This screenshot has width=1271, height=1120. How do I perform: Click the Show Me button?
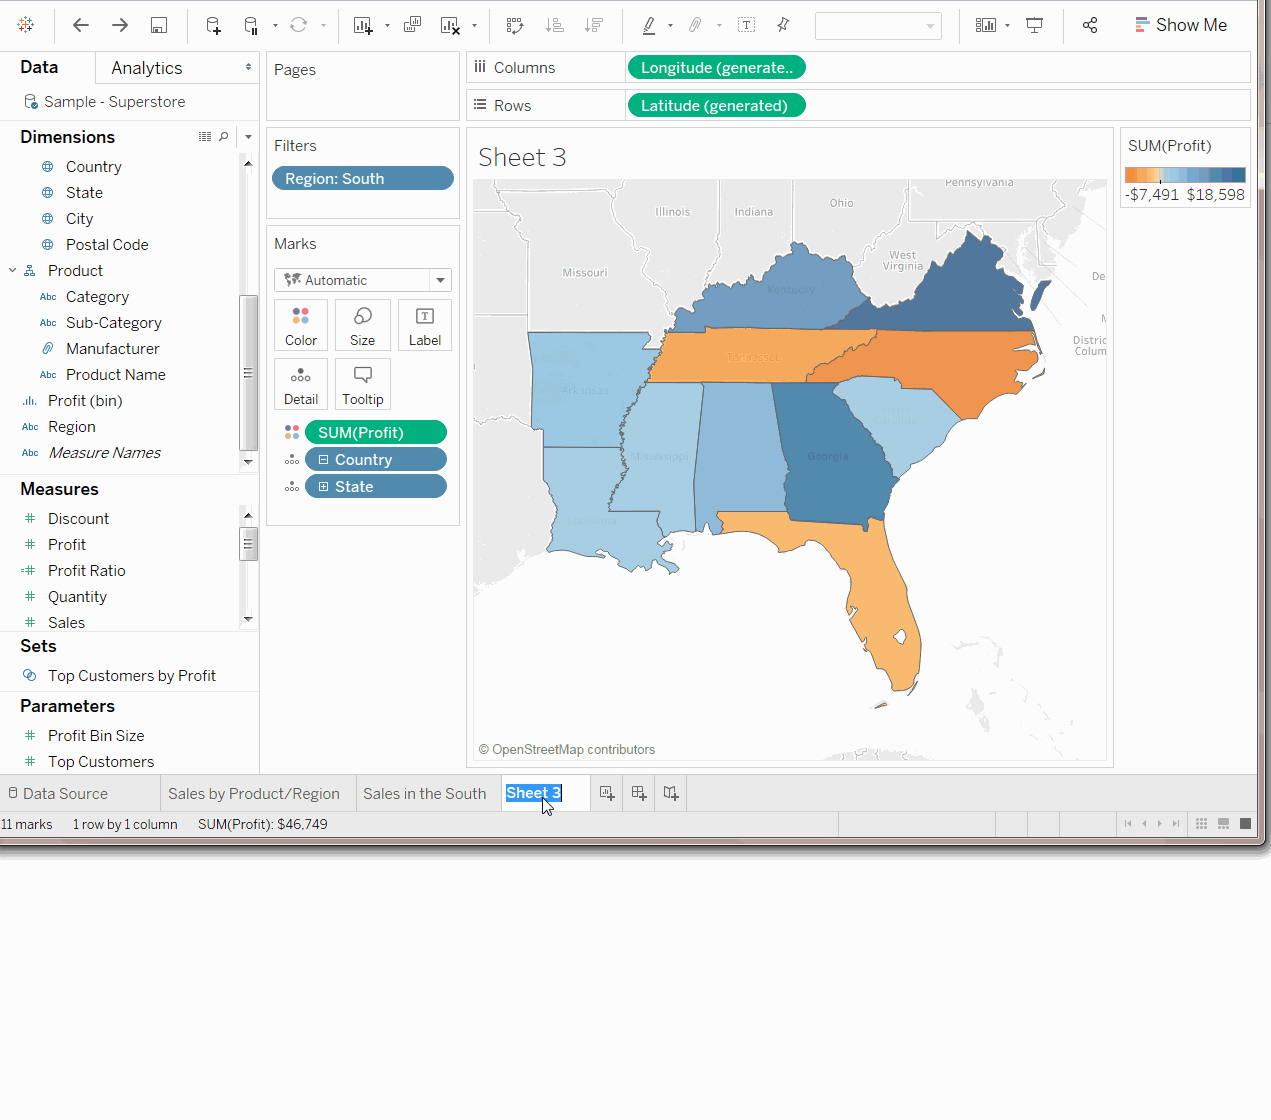tap(1181, 25)
